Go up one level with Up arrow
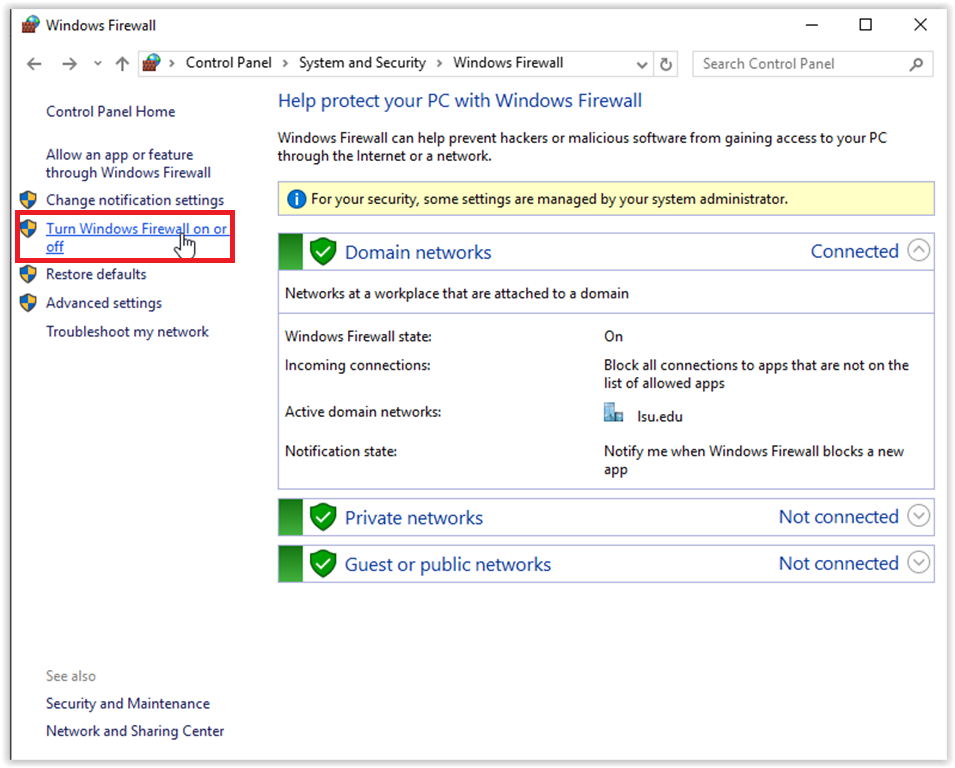955x768 pixels. pos(122,63)
